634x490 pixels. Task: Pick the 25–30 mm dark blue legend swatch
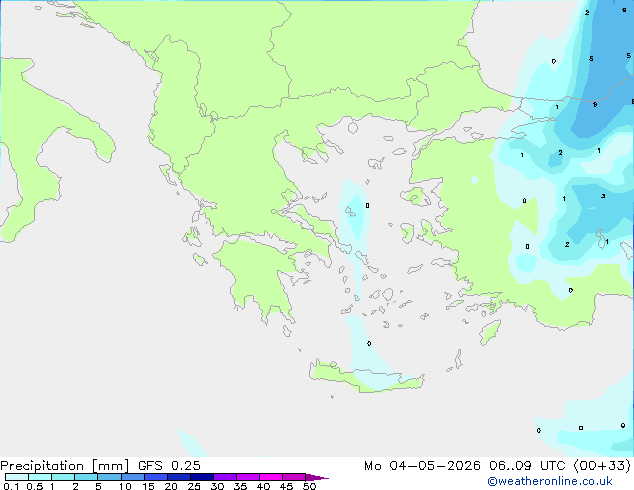pyautogui.click(x=202, y=477)
